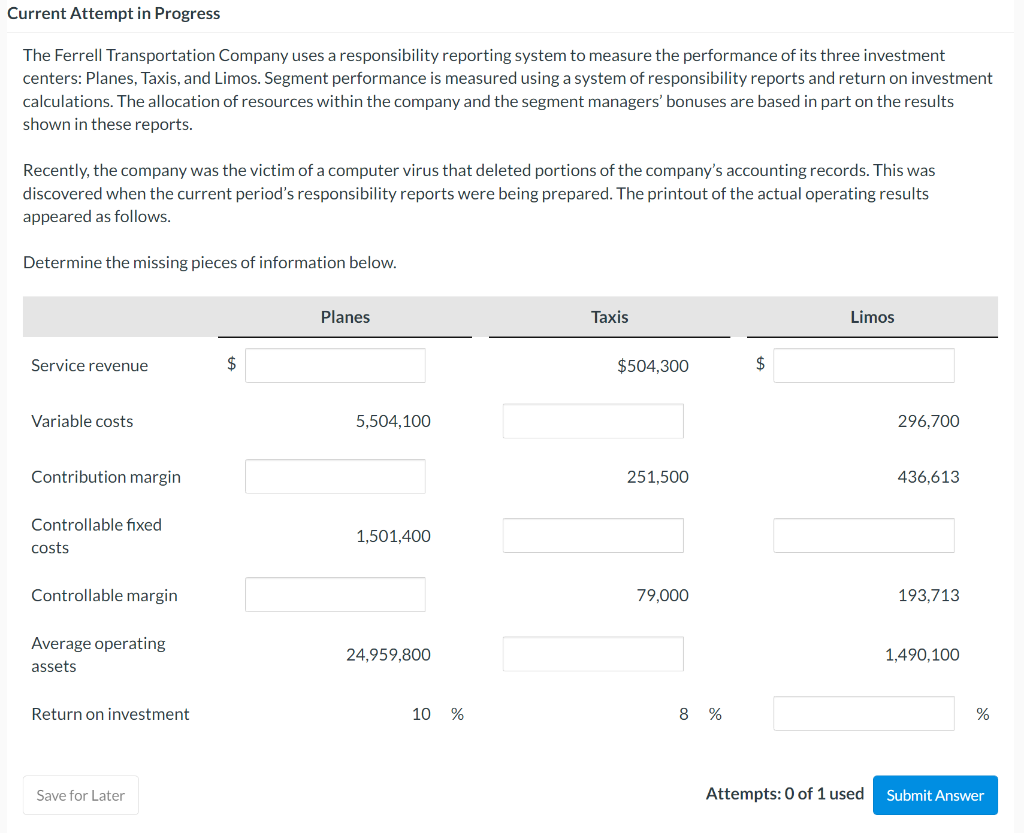
Task: Click the Limos controllable margin value 193,713
Action: coord(928,595)
